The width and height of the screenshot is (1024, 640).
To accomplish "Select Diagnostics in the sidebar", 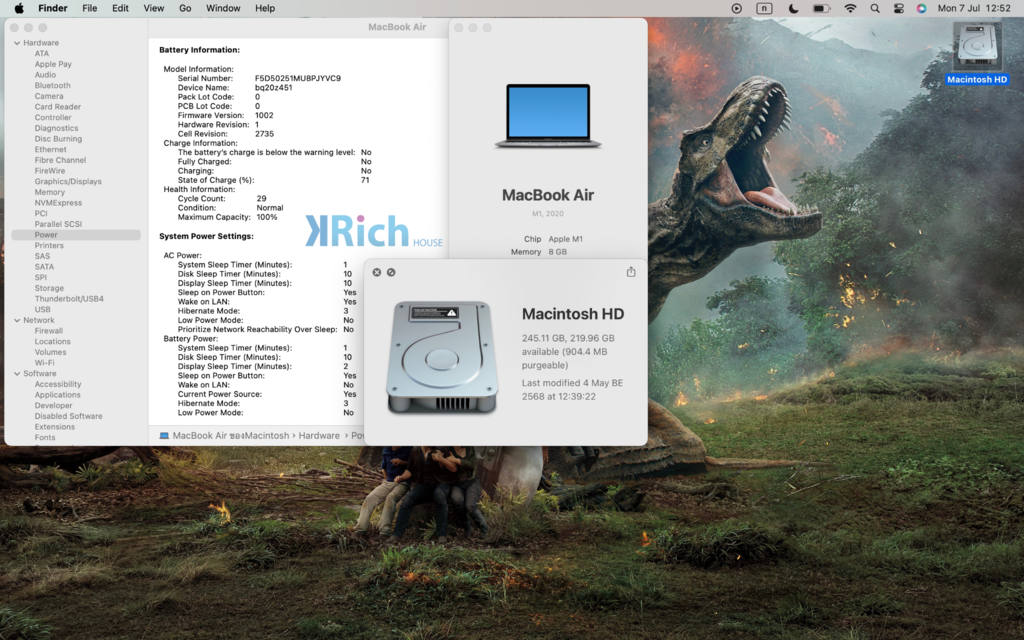I will (56, 128).
